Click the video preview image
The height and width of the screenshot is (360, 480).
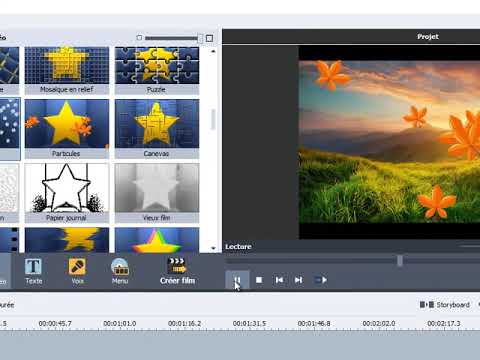tap(389, 142)
